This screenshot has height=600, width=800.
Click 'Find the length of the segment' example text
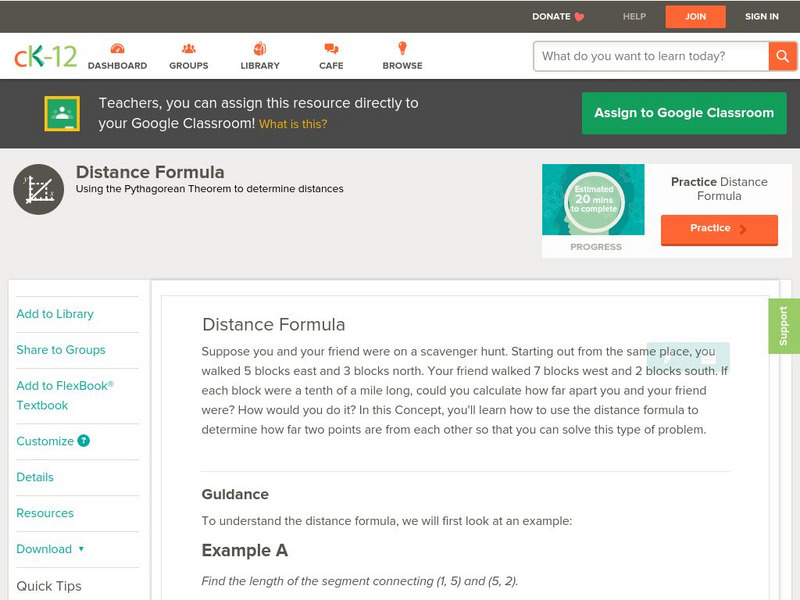pyautogui.click(x=360, y=581)
